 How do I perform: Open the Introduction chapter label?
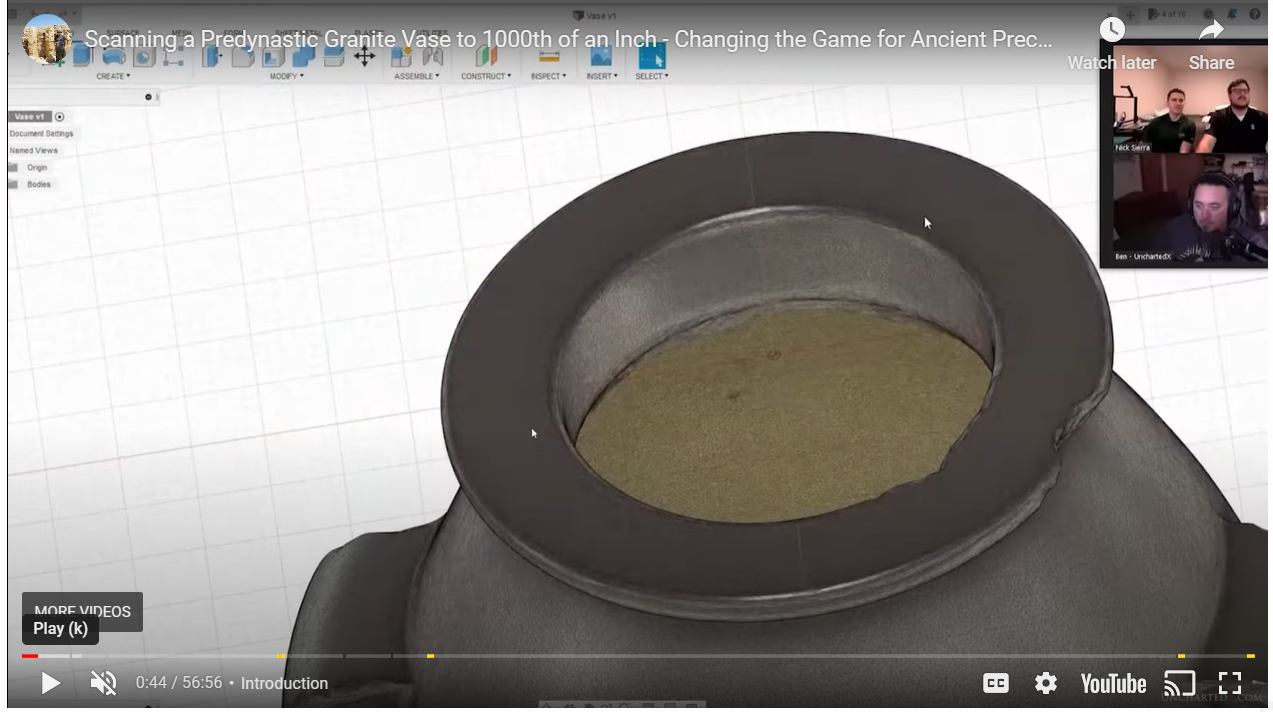pos(284,683)
